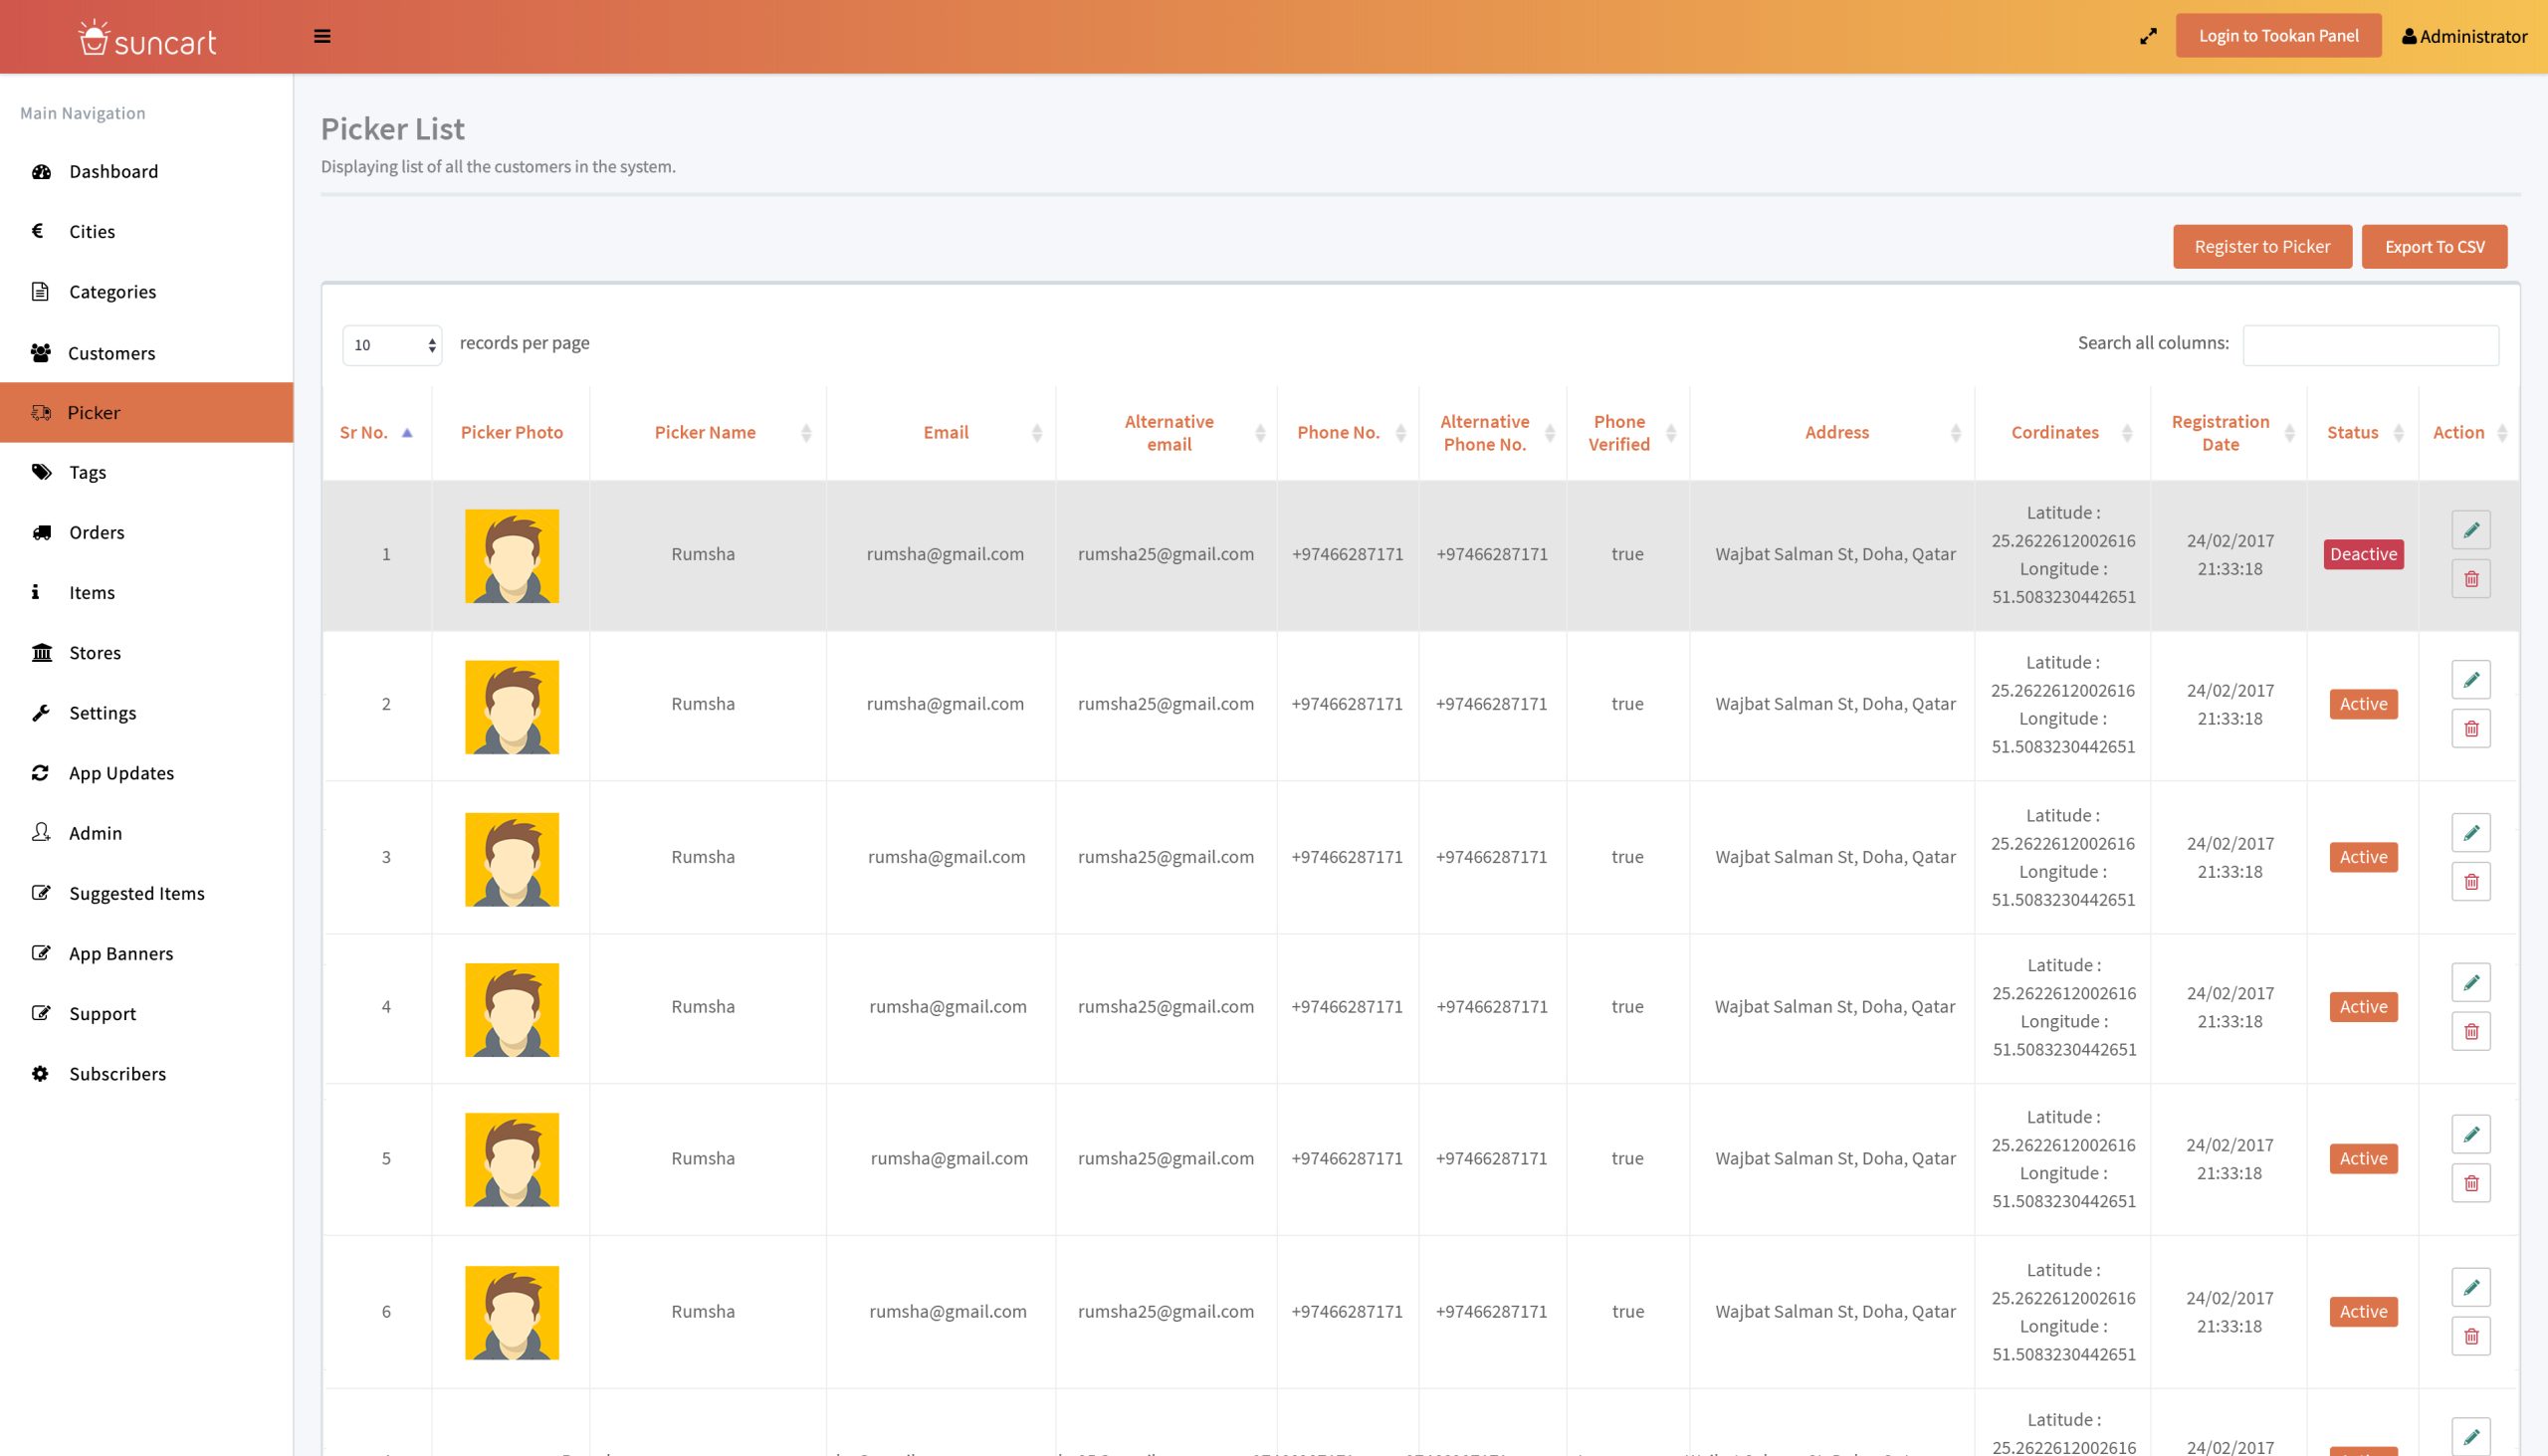
Task: Sort by Picker Name column
Action: point(708,432)
